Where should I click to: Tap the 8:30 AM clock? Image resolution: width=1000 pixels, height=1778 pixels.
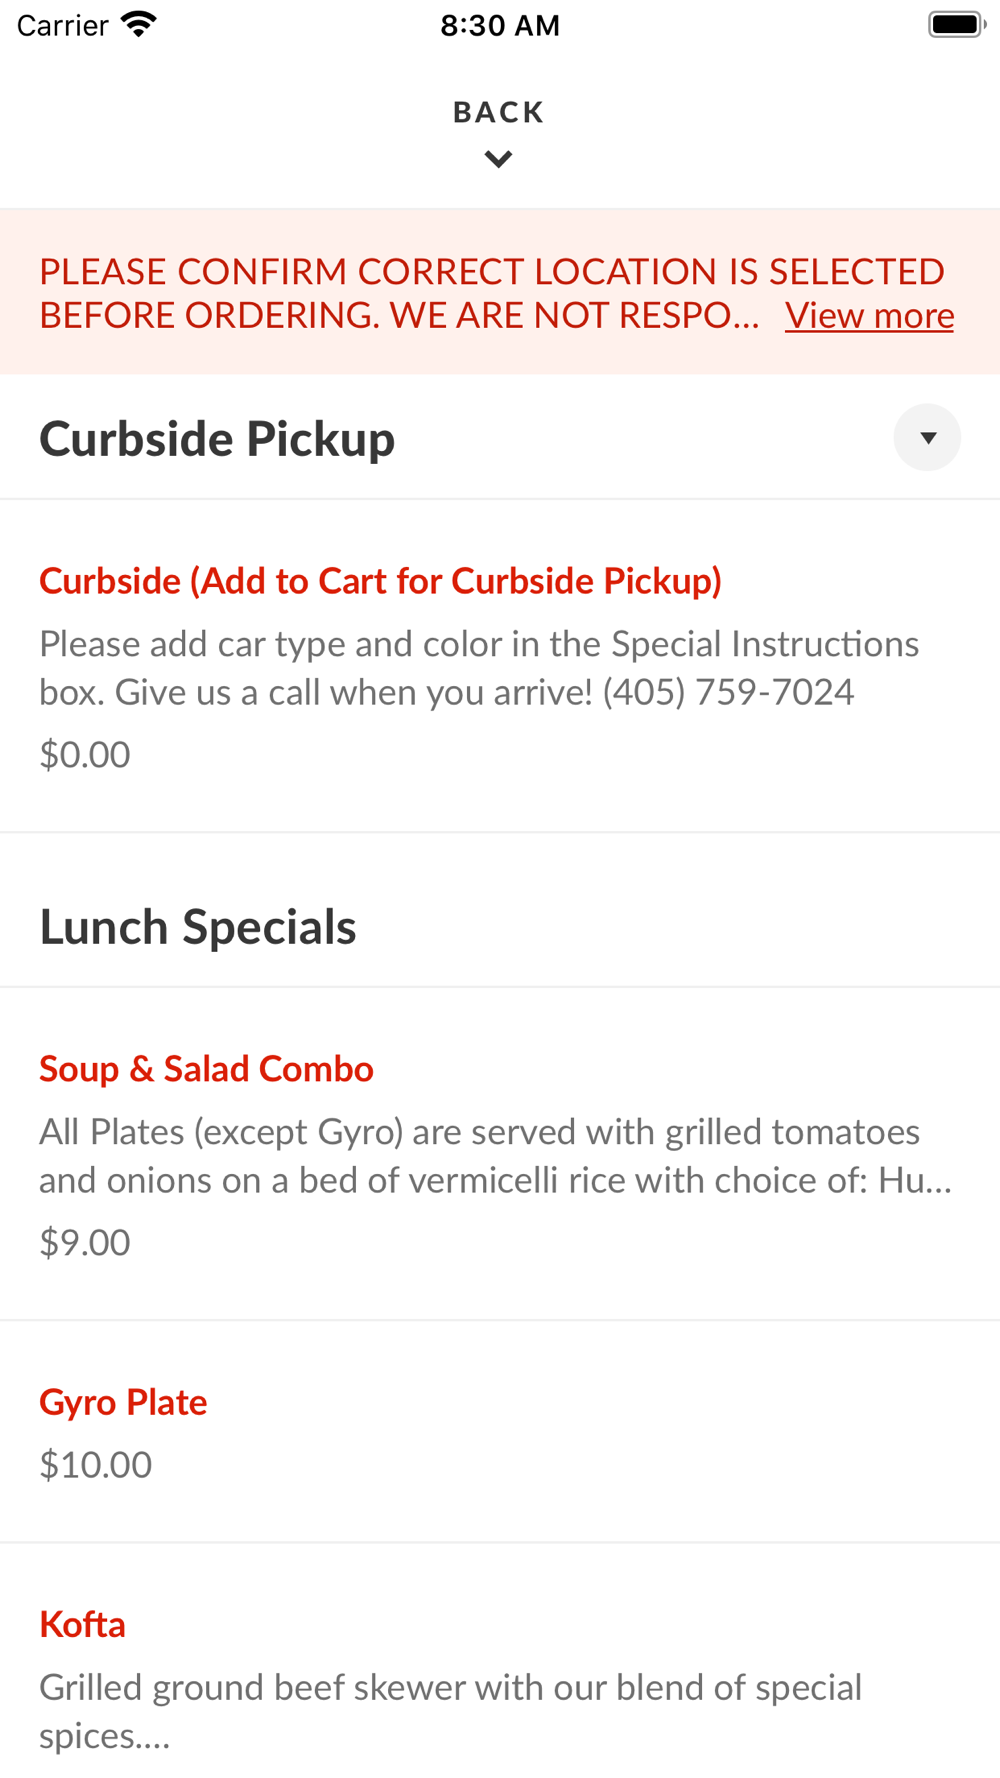click(500, 26)
